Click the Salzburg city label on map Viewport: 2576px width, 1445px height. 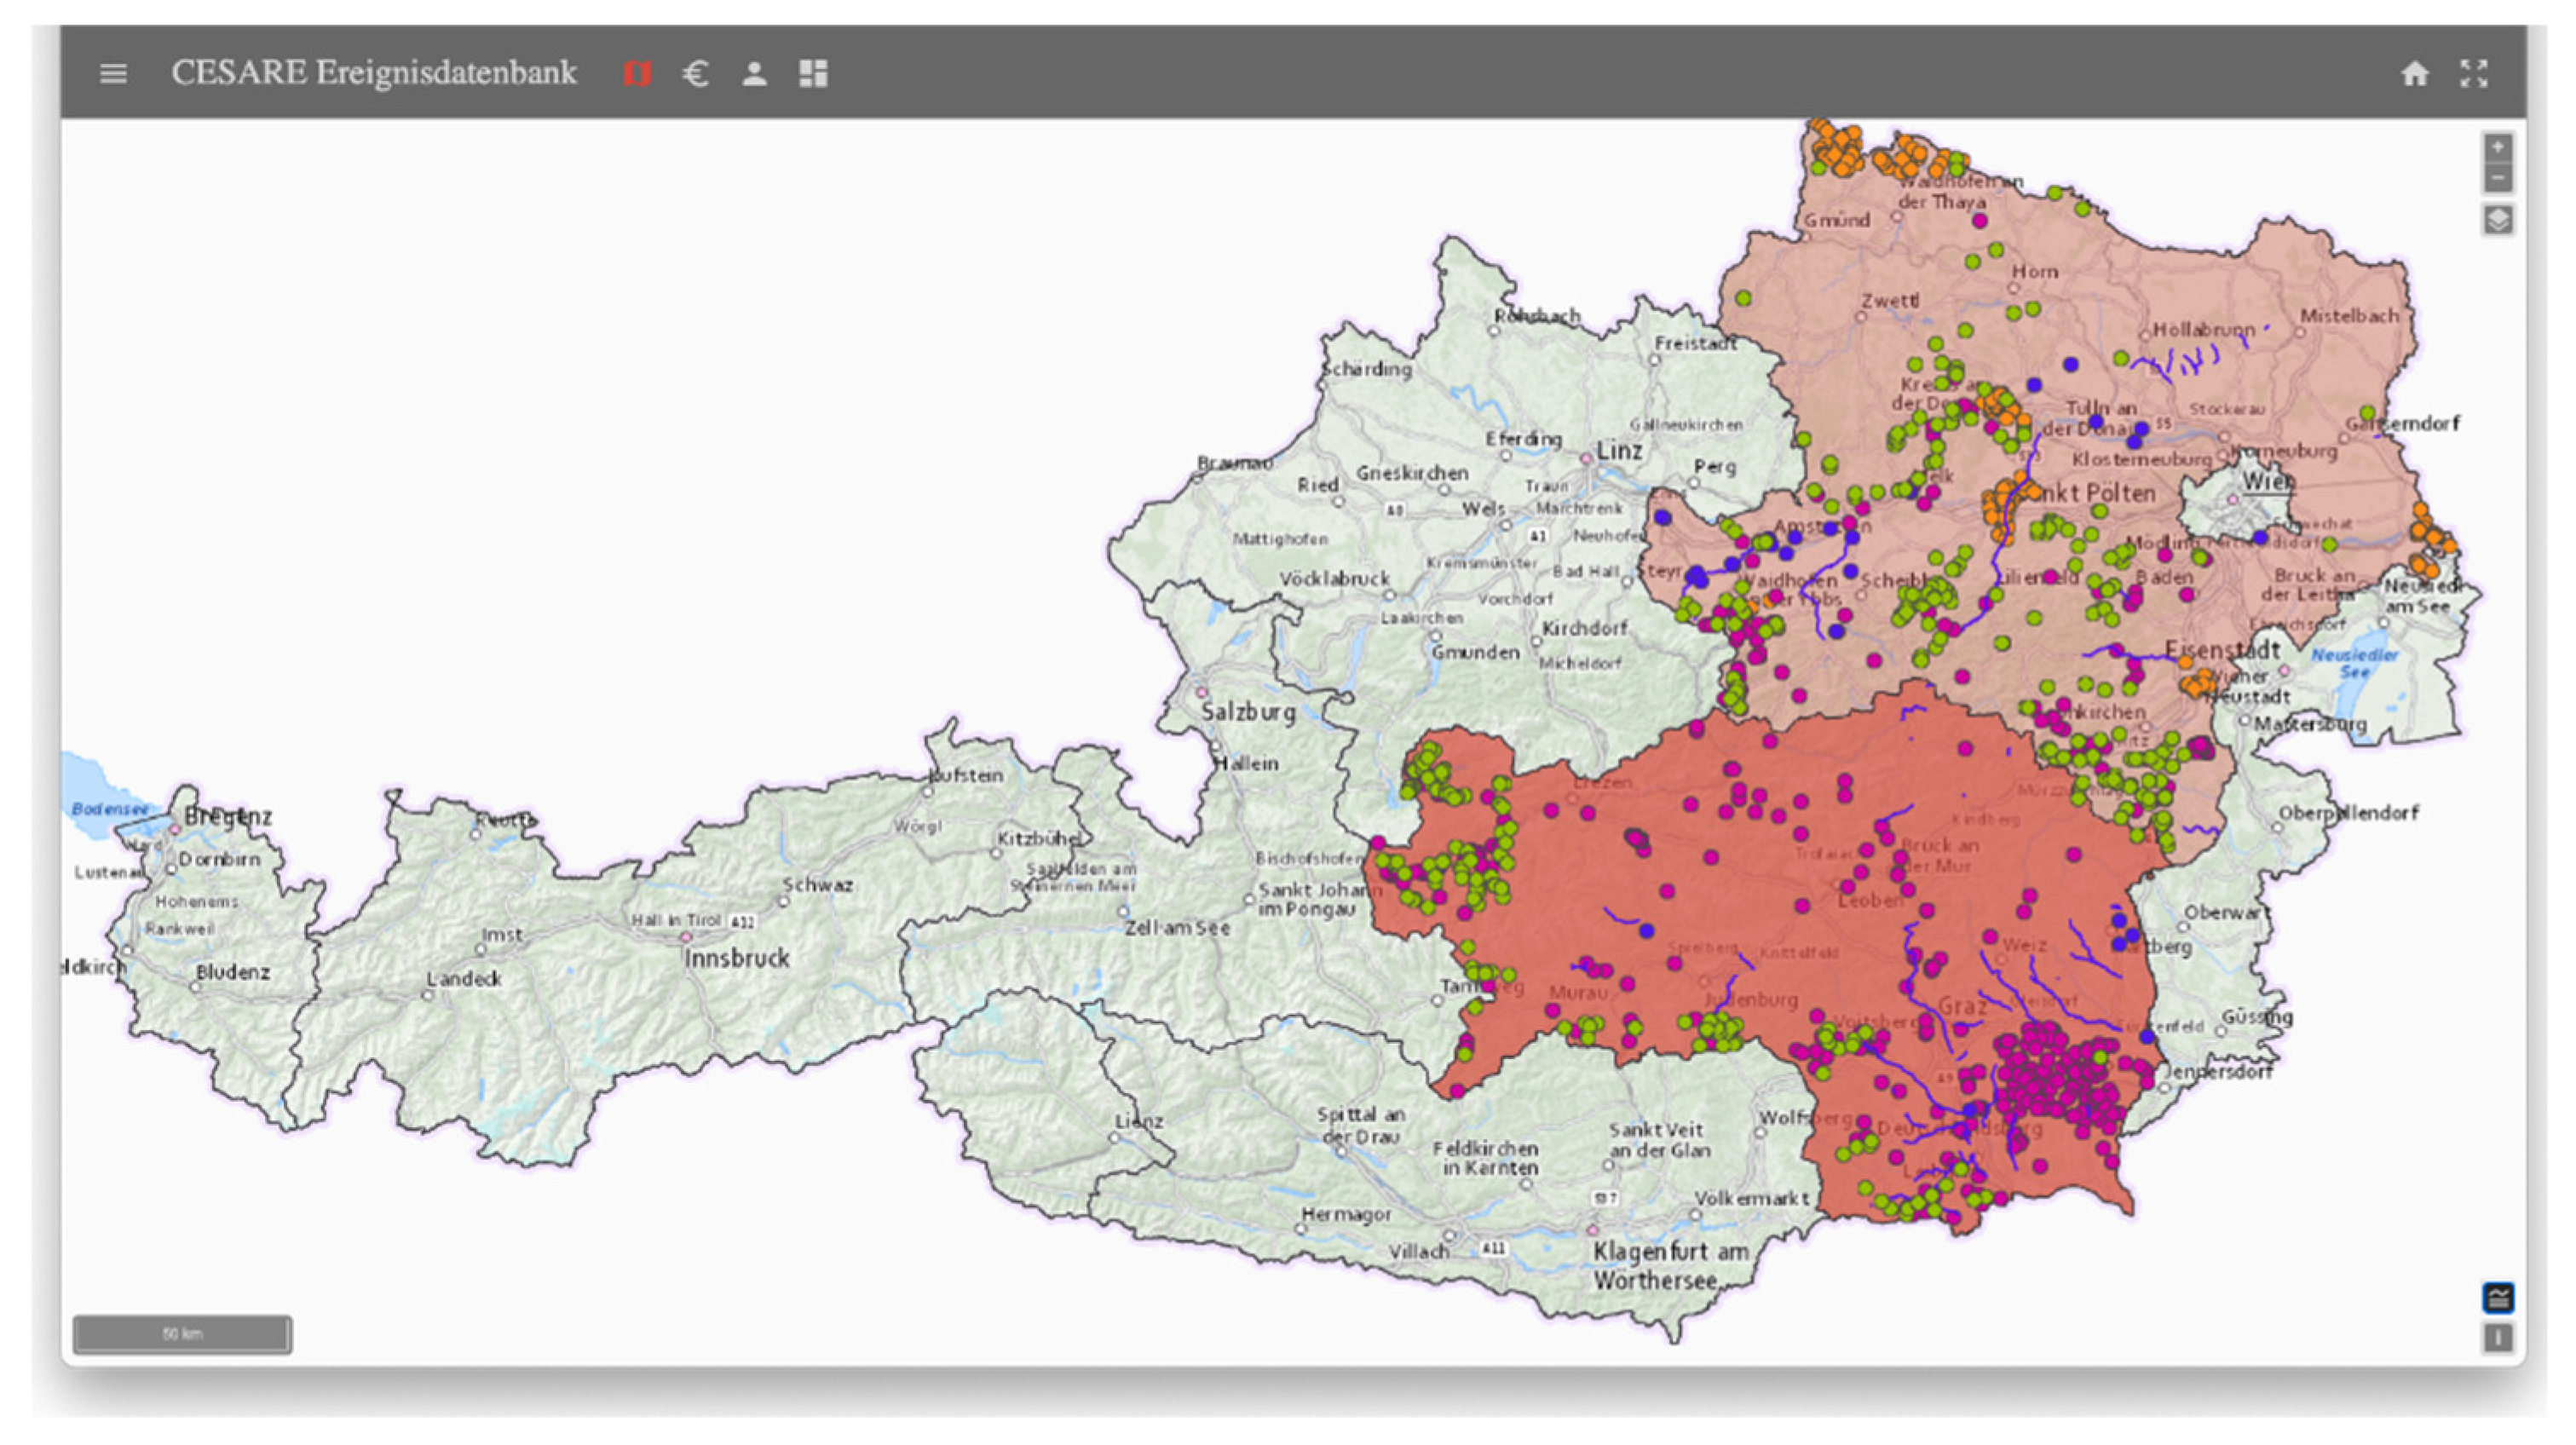[1248, 712]
